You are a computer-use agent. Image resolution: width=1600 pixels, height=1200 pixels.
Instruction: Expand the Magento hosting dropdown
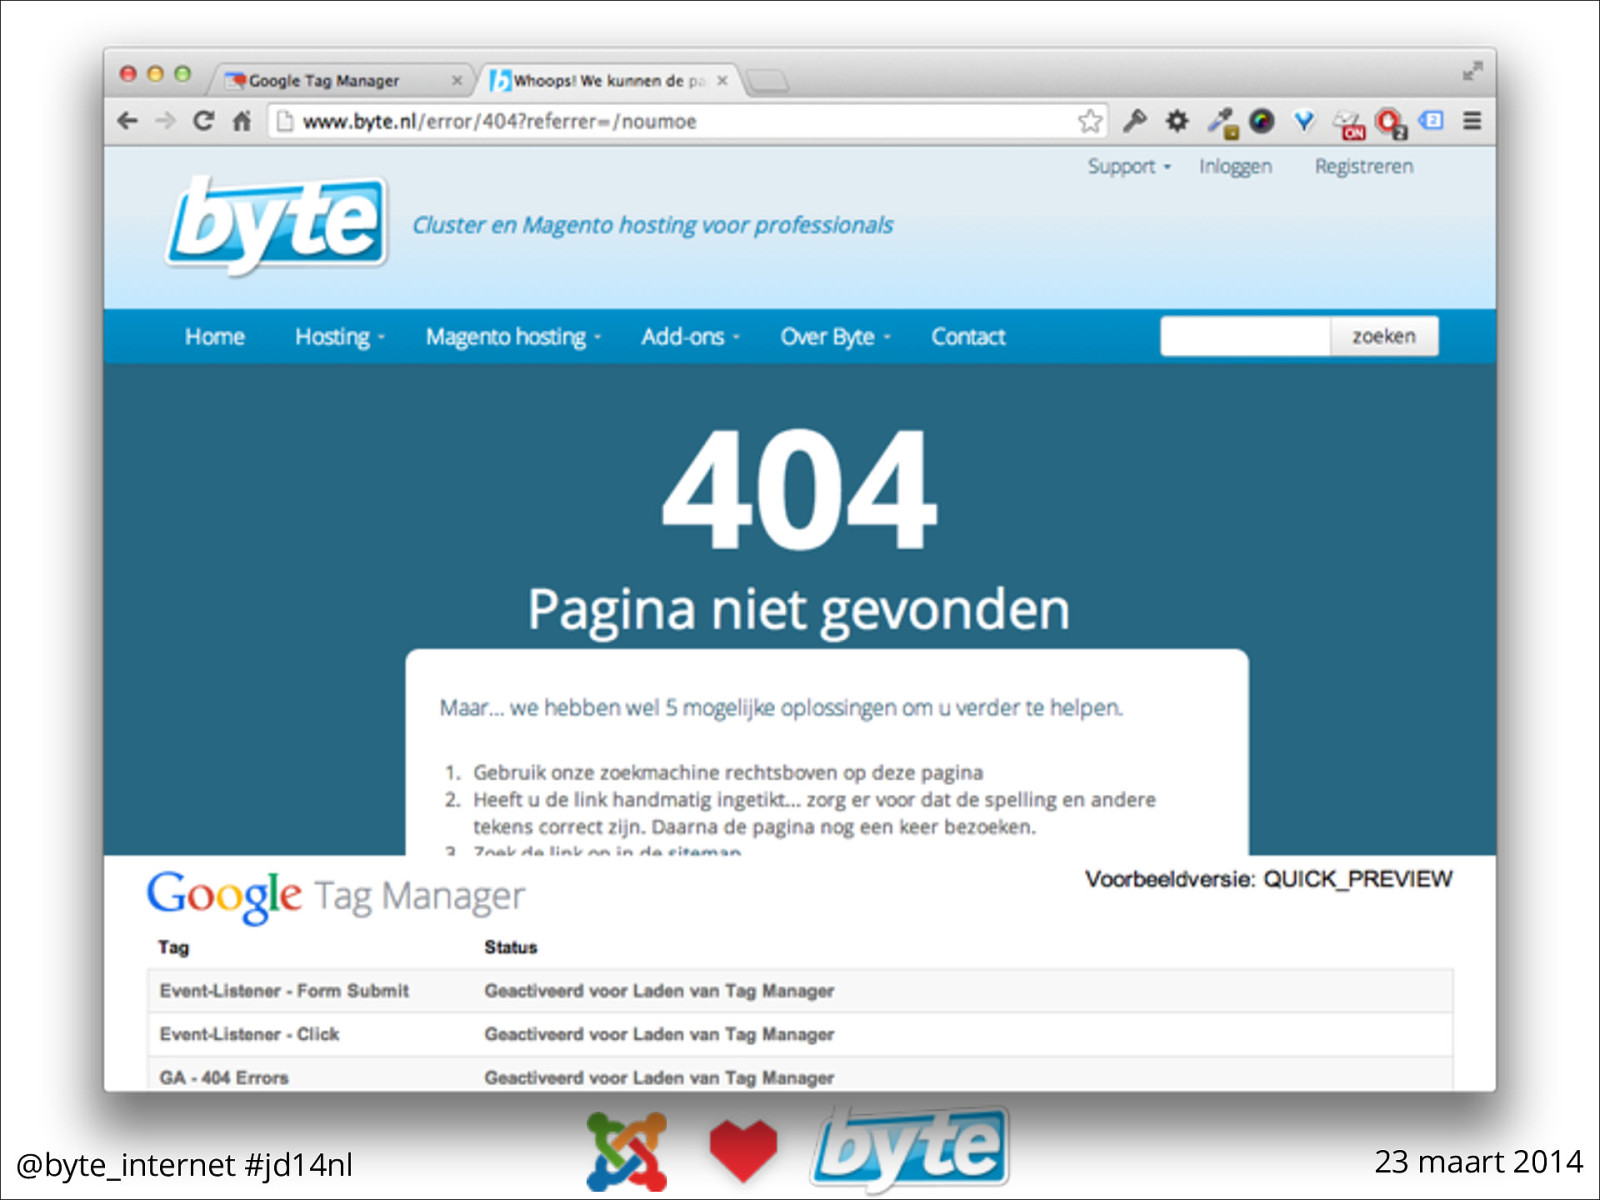pos(513,337)
